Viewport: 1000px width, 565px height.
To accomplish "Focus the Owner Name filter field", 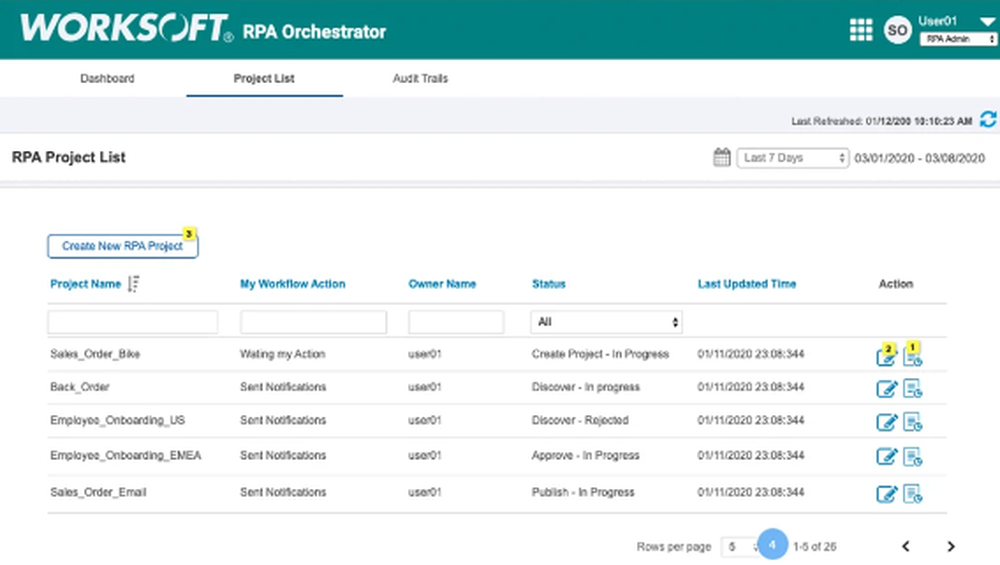I will pos(456,322).
